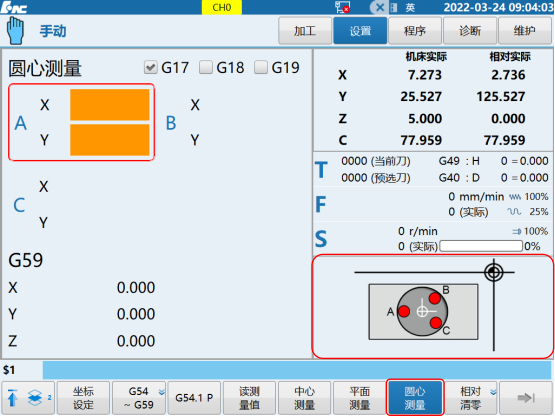This screenshot has width=555, height=416.
Task: Click the 坐标设定 softkey button
Action: (x=84, y=398)
